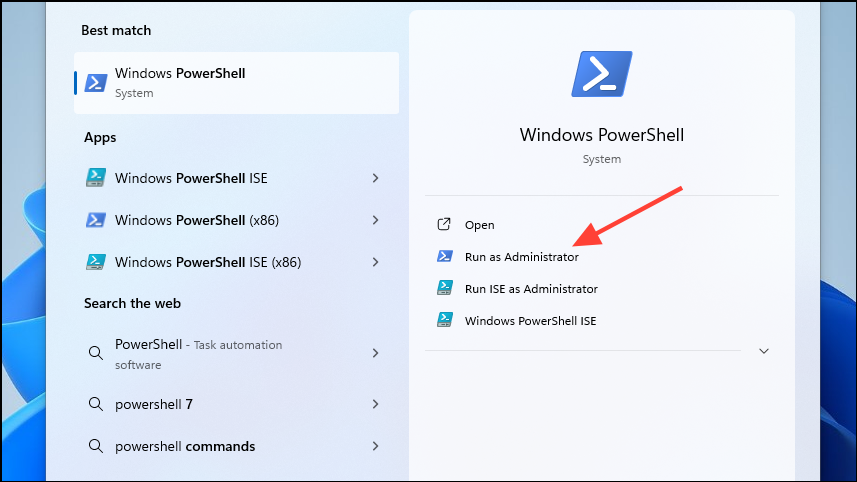
Task: Click search icon beside PowerShell task automation
Action: coord(96,353)
